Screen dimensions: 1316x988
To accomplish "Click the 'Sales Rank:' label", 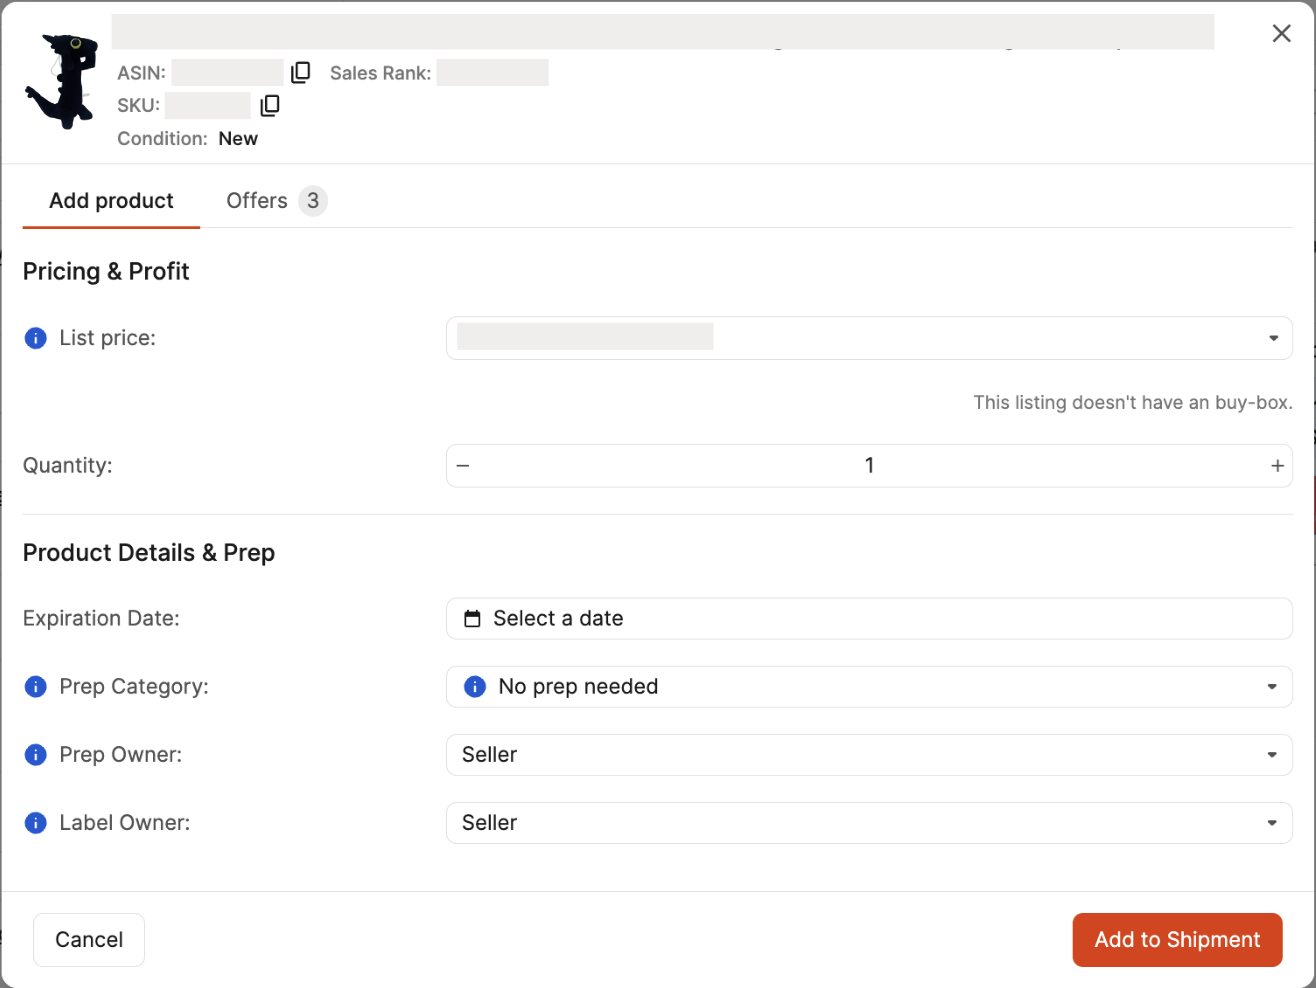I will click(x=381, y=73).
